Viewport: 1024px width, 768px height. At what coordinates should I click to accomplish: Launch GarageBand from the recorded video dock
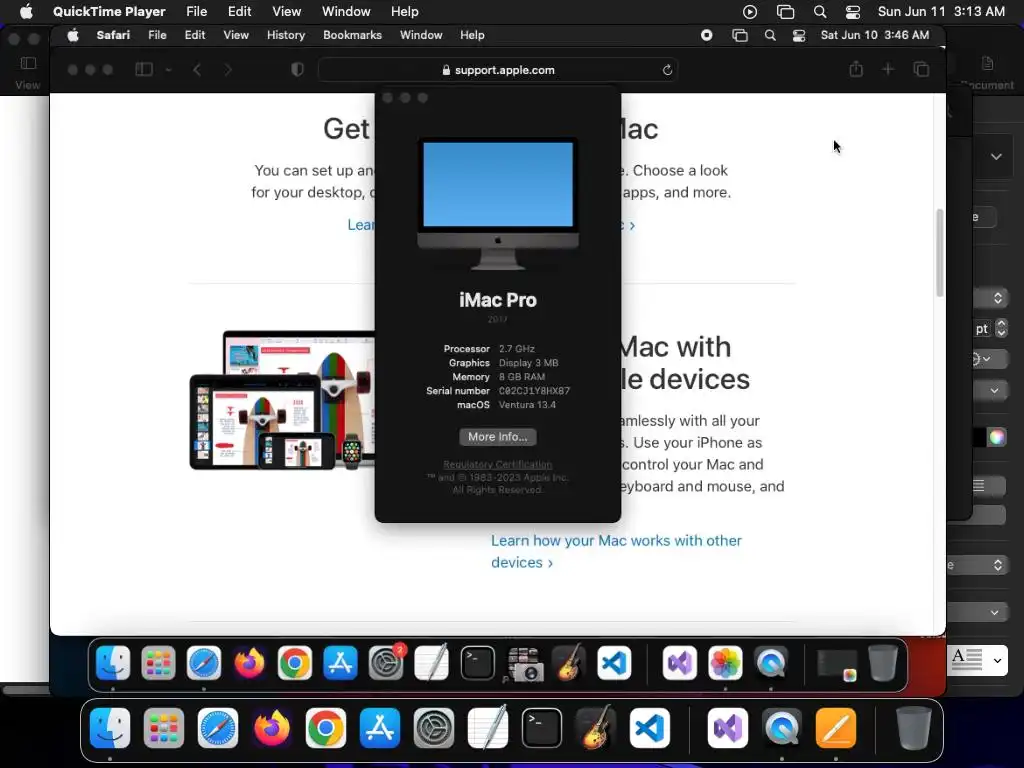569,664
